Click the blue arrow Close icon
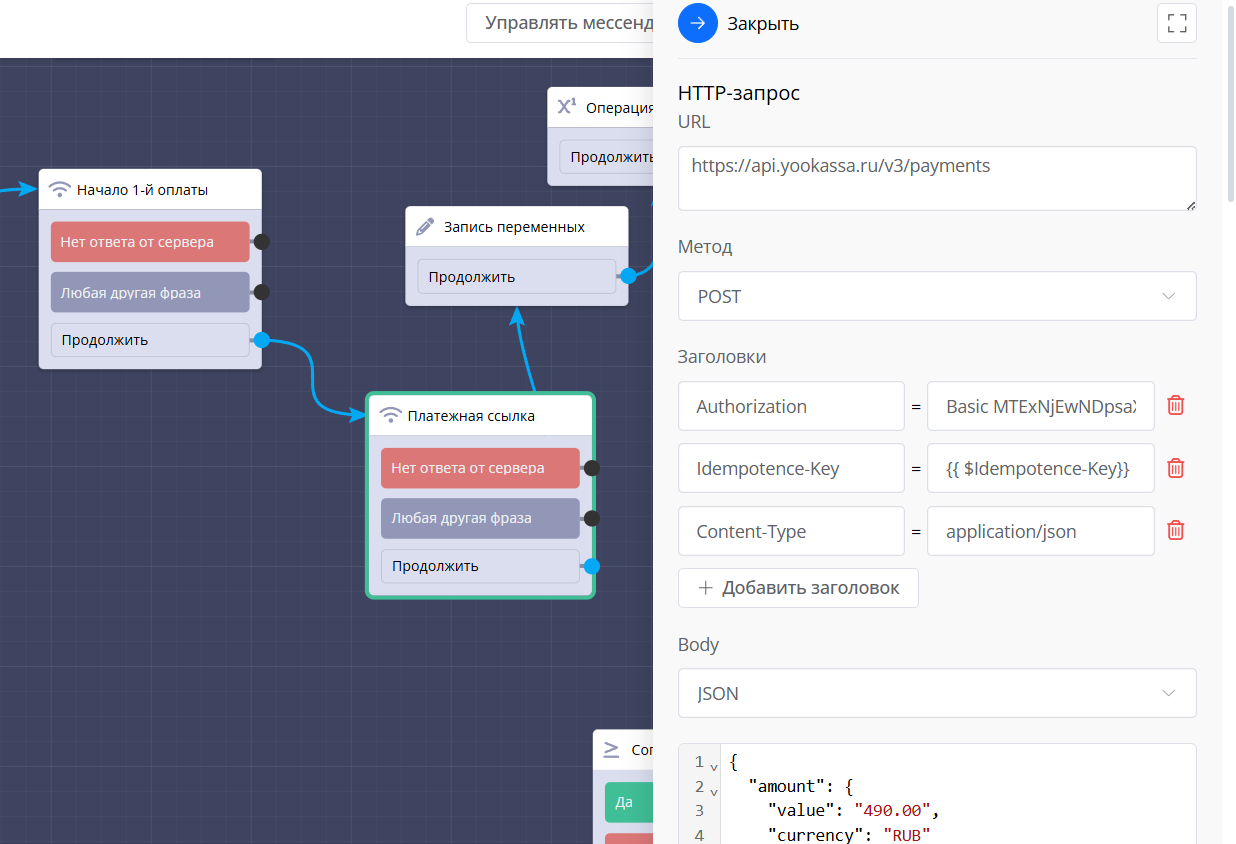Screen dimensions: 1236x844 click(697, 23)
